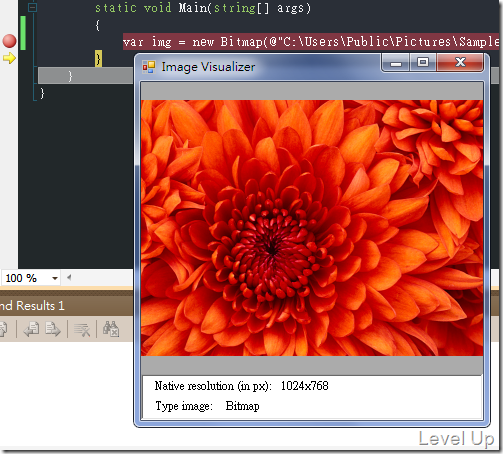Click the Image Visualizer title bar text
Image resolution: width=503 pixels, height=454 pixels.
click(x=208, y=67)
